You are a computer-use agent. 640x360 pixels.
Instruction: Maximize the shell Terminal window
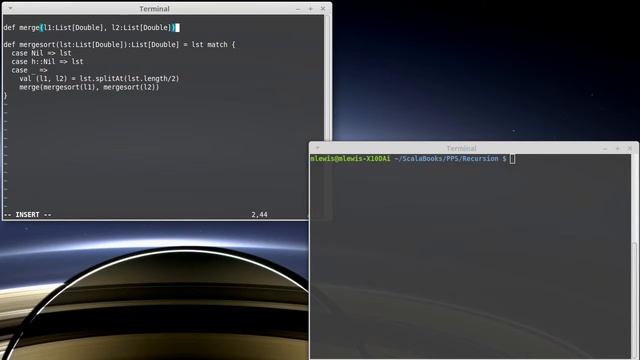click(617, 148)
